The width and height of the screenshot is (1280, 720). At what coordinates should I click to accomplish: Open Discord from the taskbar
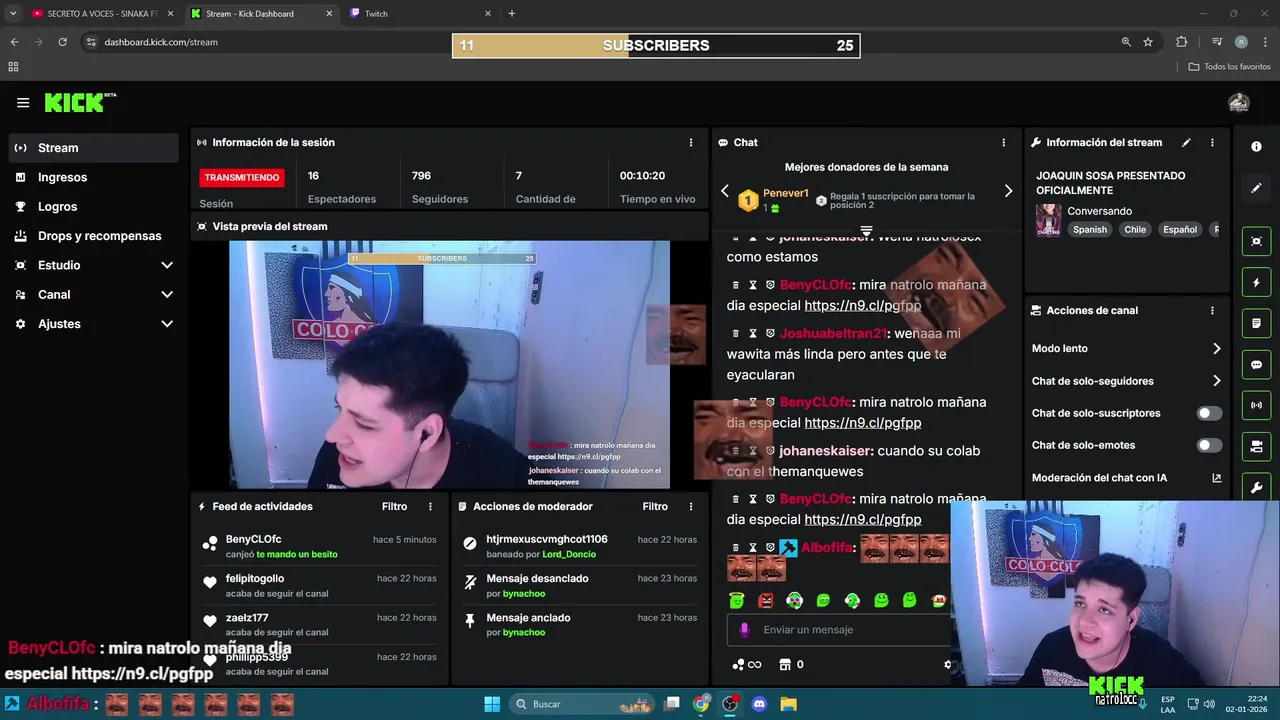[x=759, y=704]
